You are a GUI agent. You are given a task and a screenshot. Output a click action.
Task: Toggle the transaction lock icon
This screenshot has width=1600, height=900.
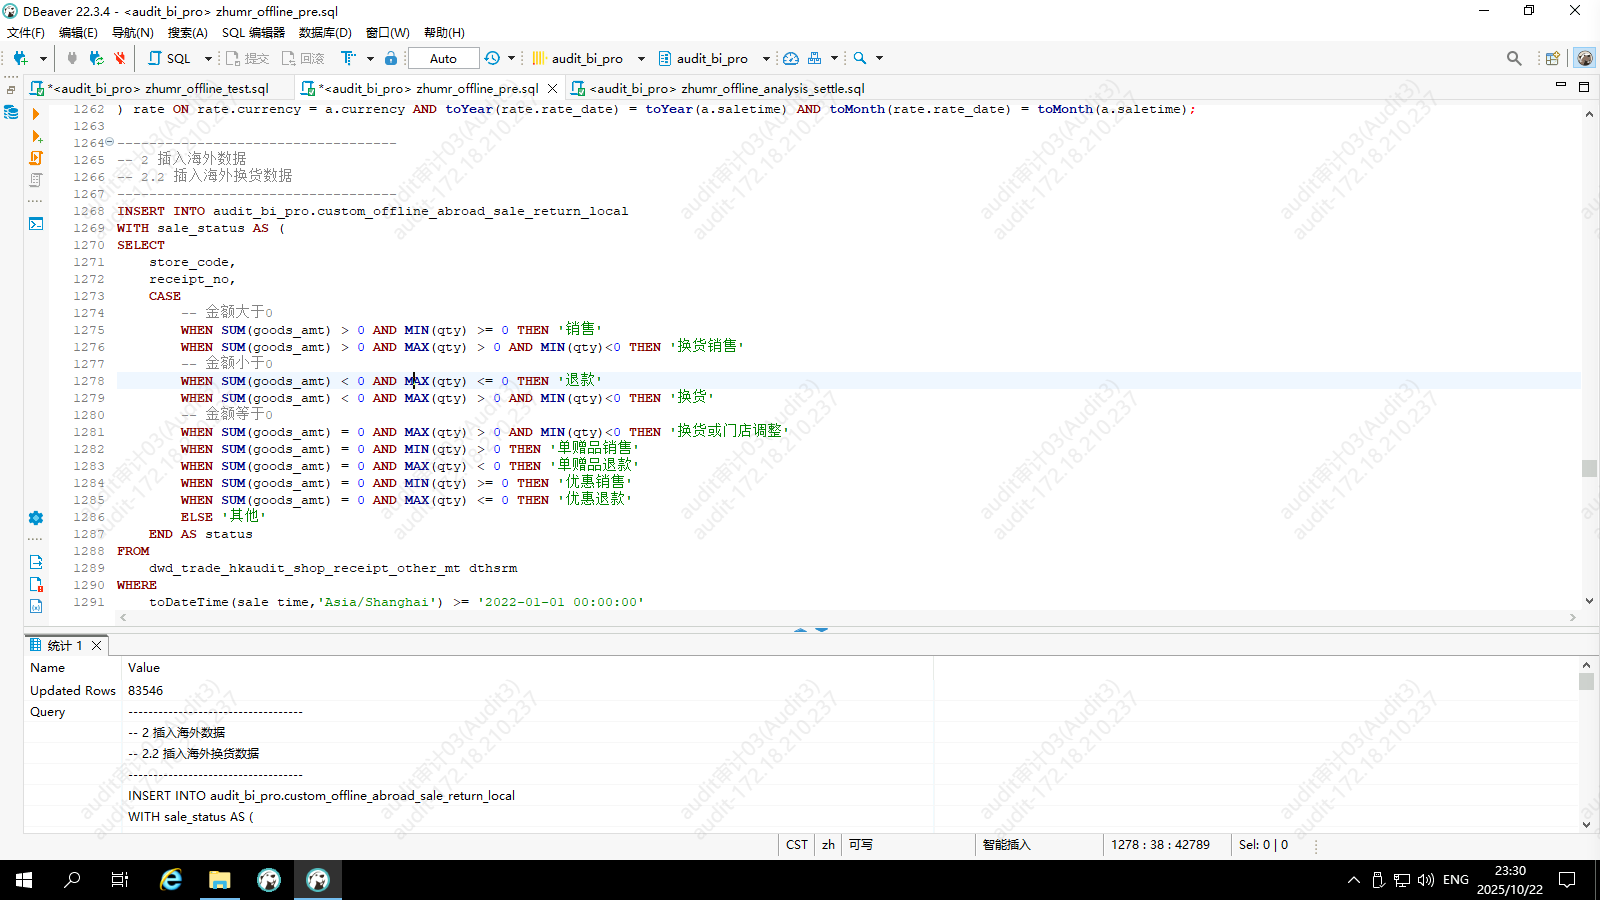[x=391, y=58]
